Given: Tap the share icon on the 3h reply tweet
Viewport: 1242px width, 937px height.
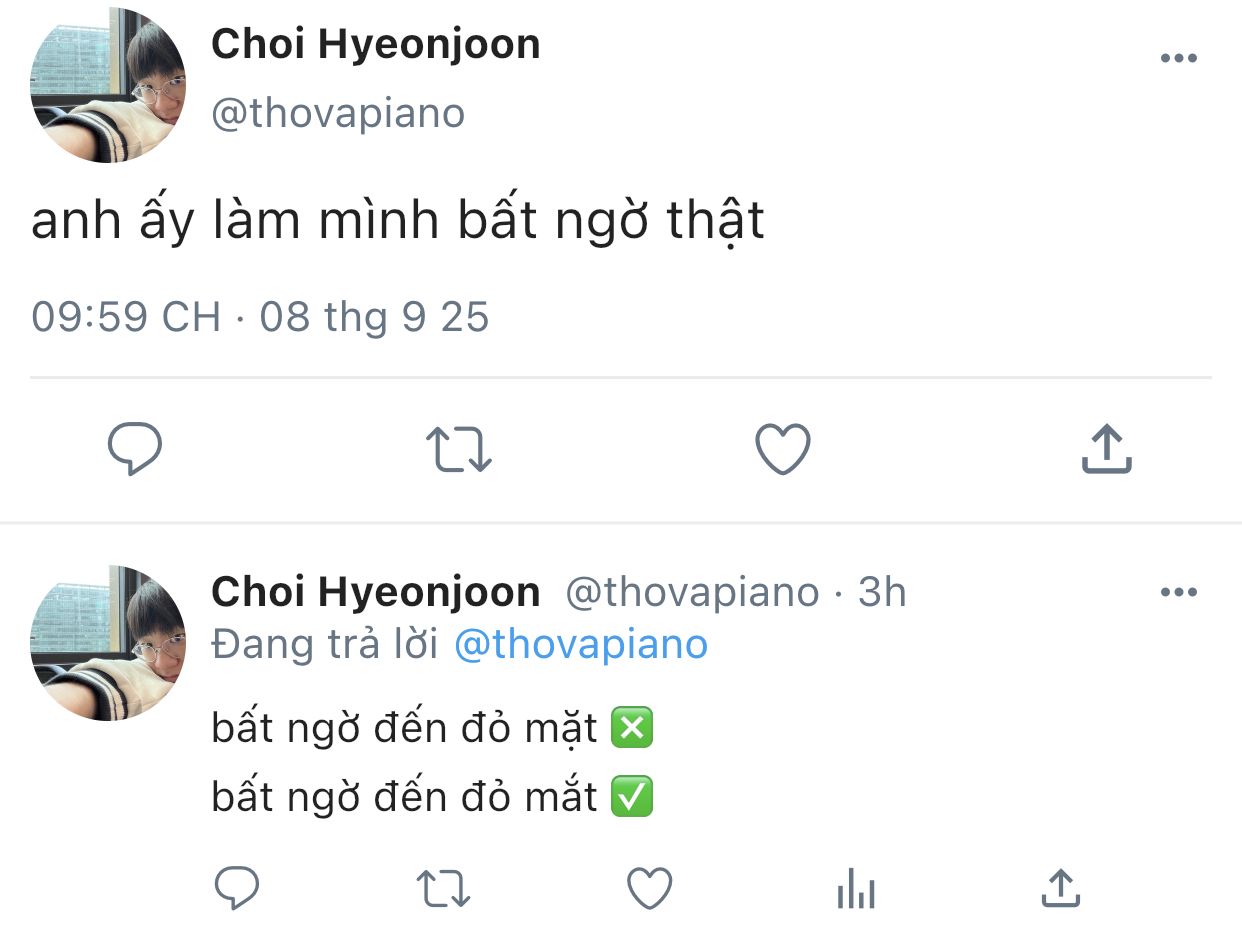Looking at the screenshot, I should [x=1061, y=888].
